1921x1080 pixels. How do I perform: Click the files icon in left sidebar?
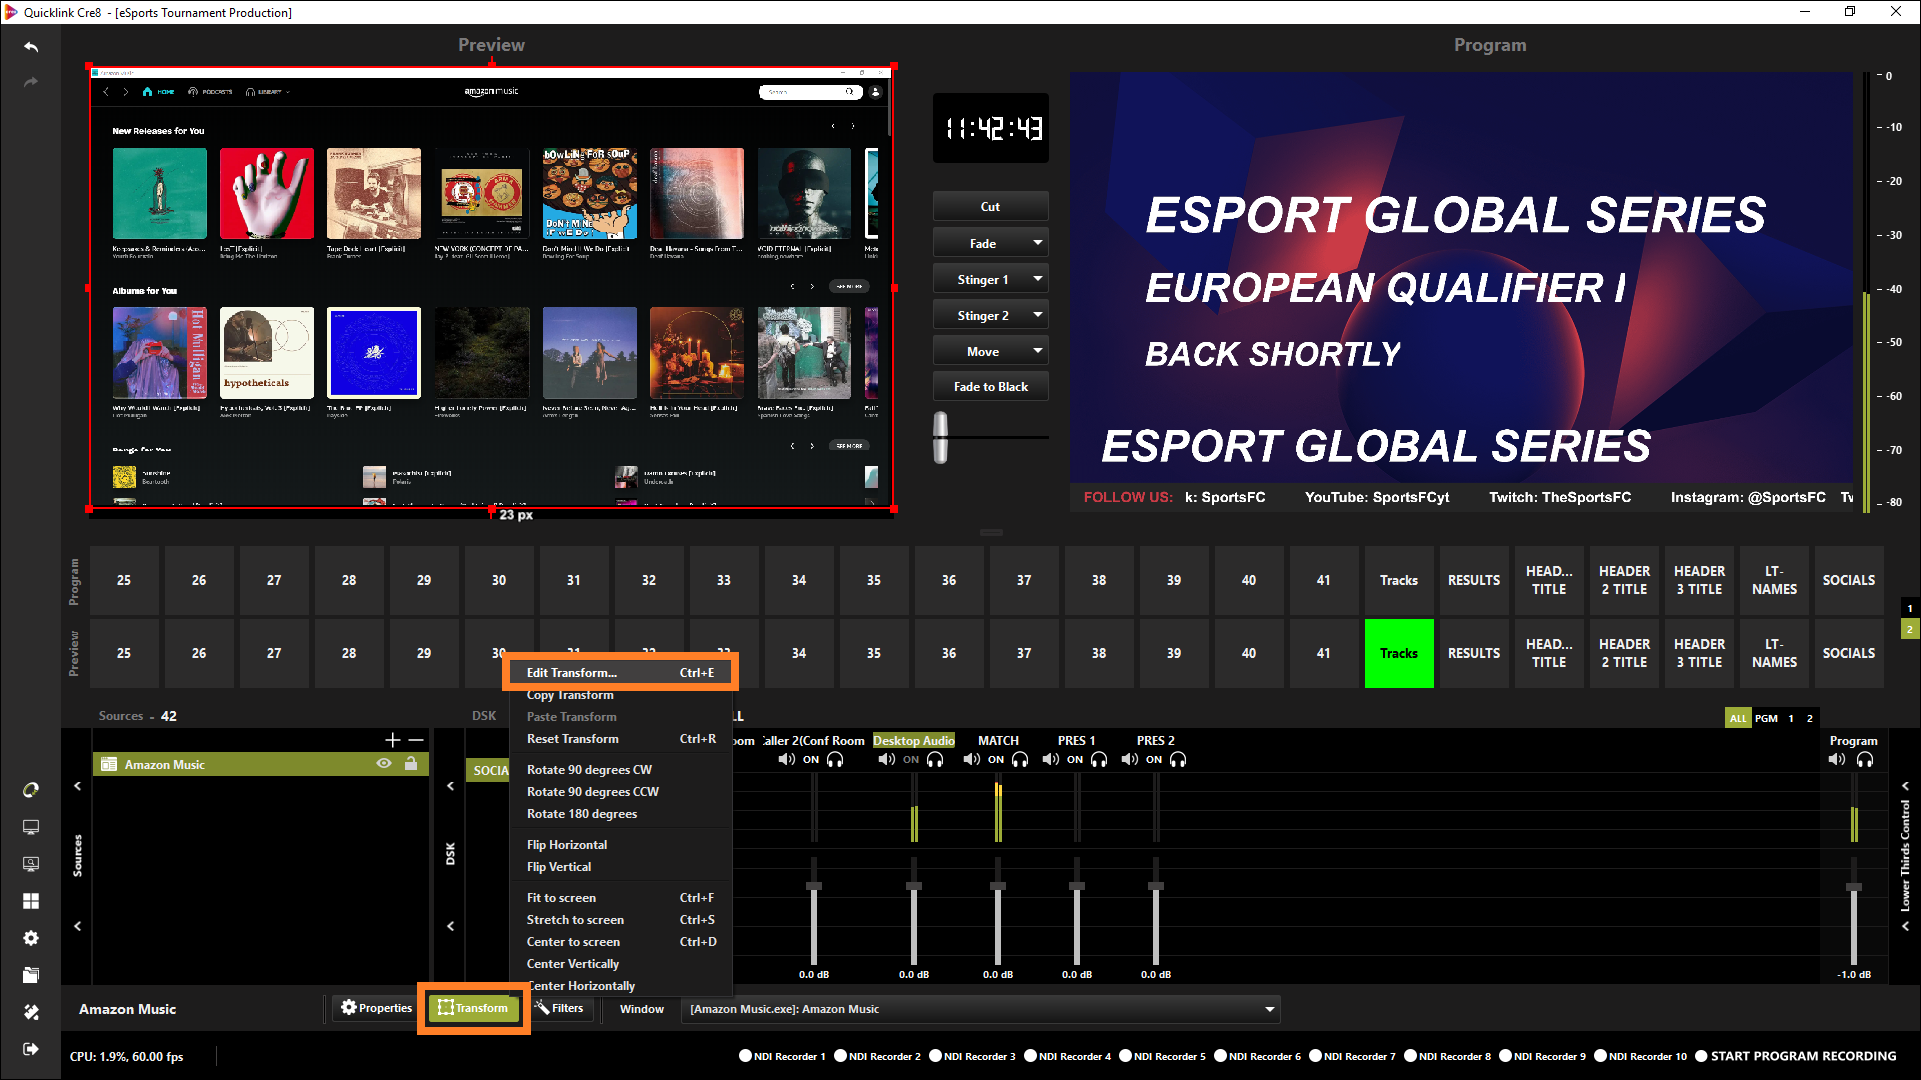[31, 975]
